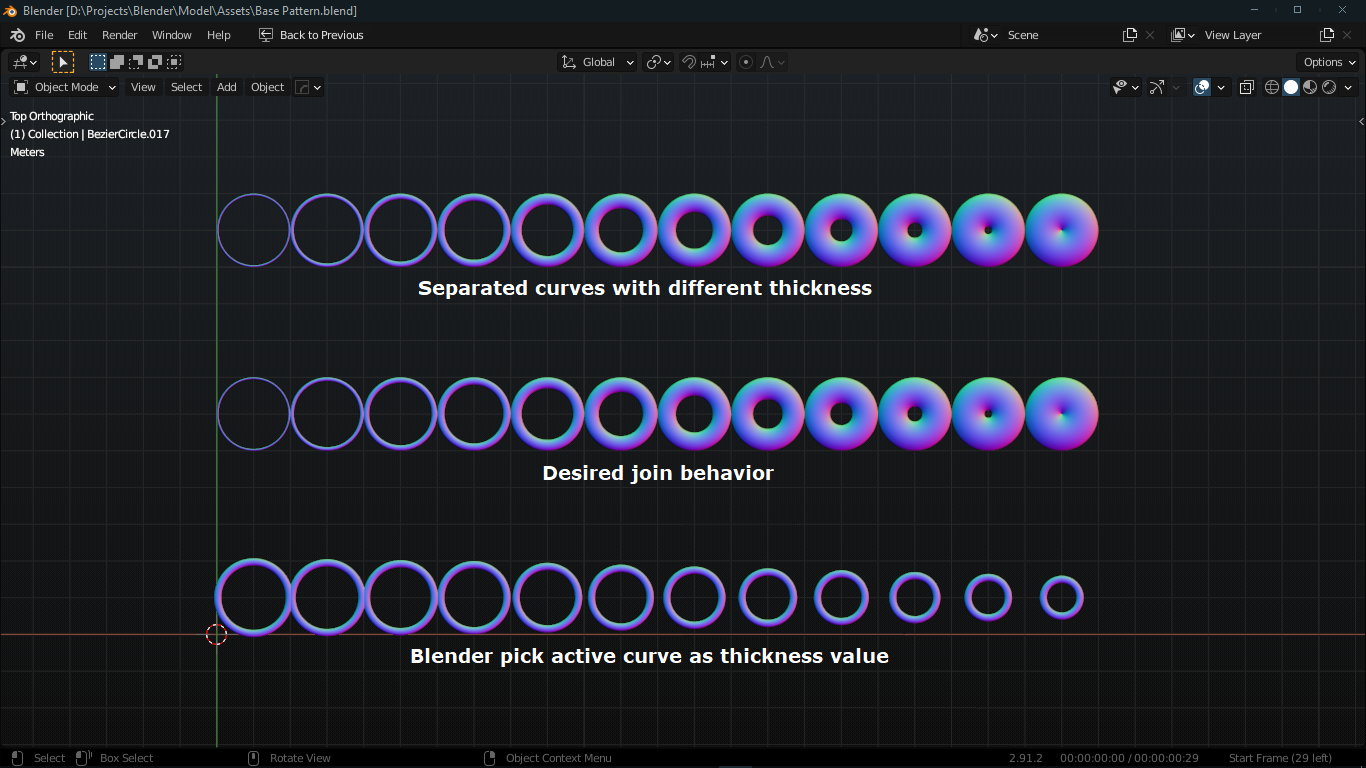Open the snapping options dropdown
This screenshot has height=768, width=1366.
[715, 62]
